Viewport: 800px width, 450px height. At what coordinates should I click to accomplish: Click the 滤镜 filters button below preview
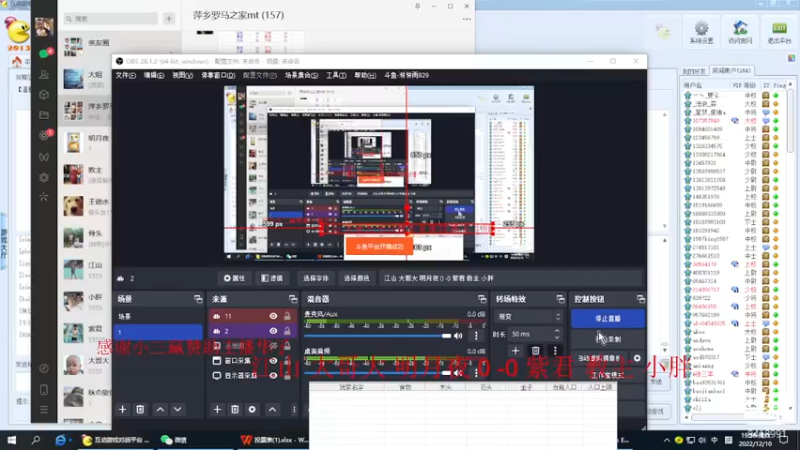coord(272,279)
